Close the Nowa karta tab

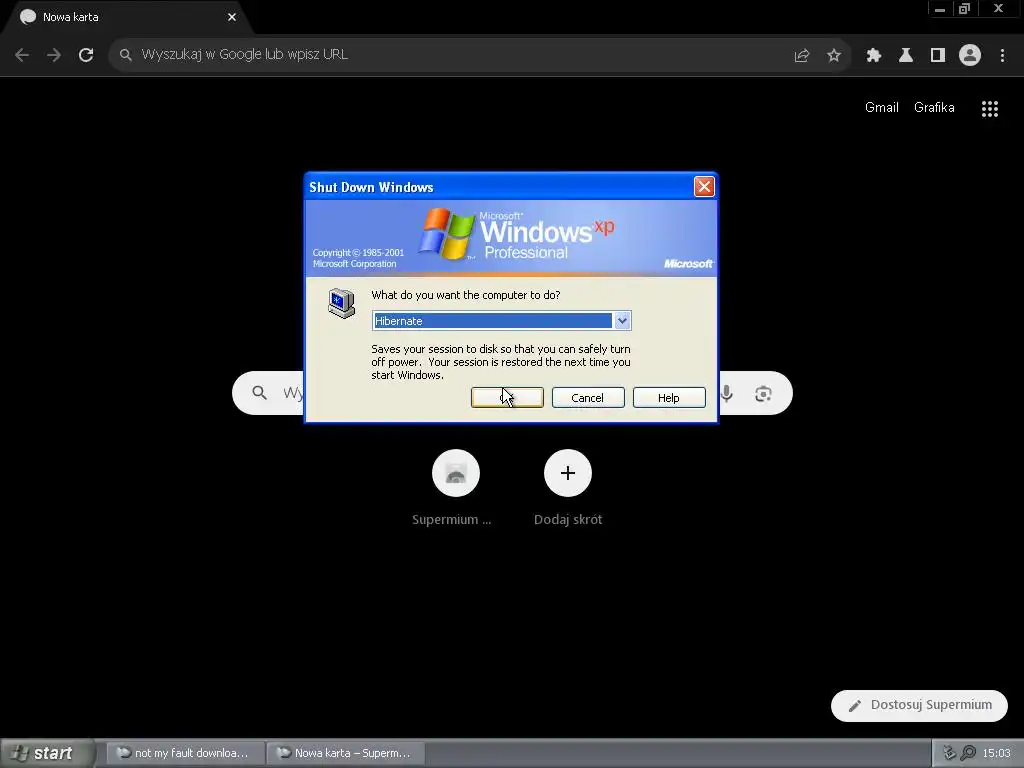click(232, 17)
